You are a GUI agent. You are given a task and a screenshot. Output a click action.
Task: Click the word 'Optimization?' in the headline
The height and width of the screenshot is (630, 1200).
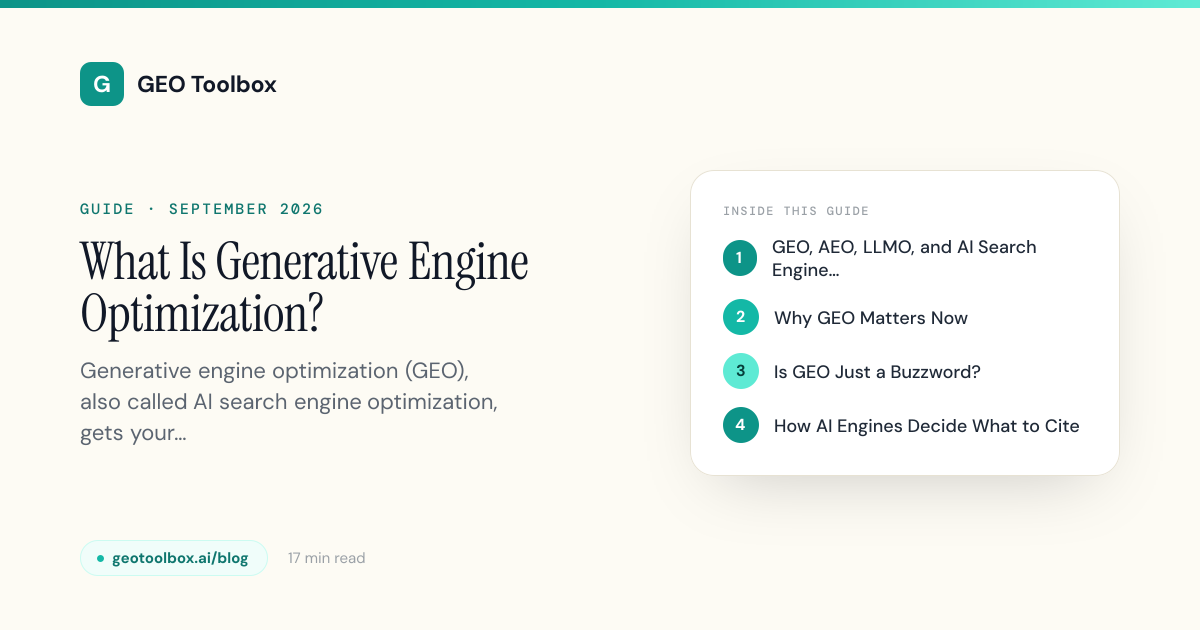pos(202,314)
